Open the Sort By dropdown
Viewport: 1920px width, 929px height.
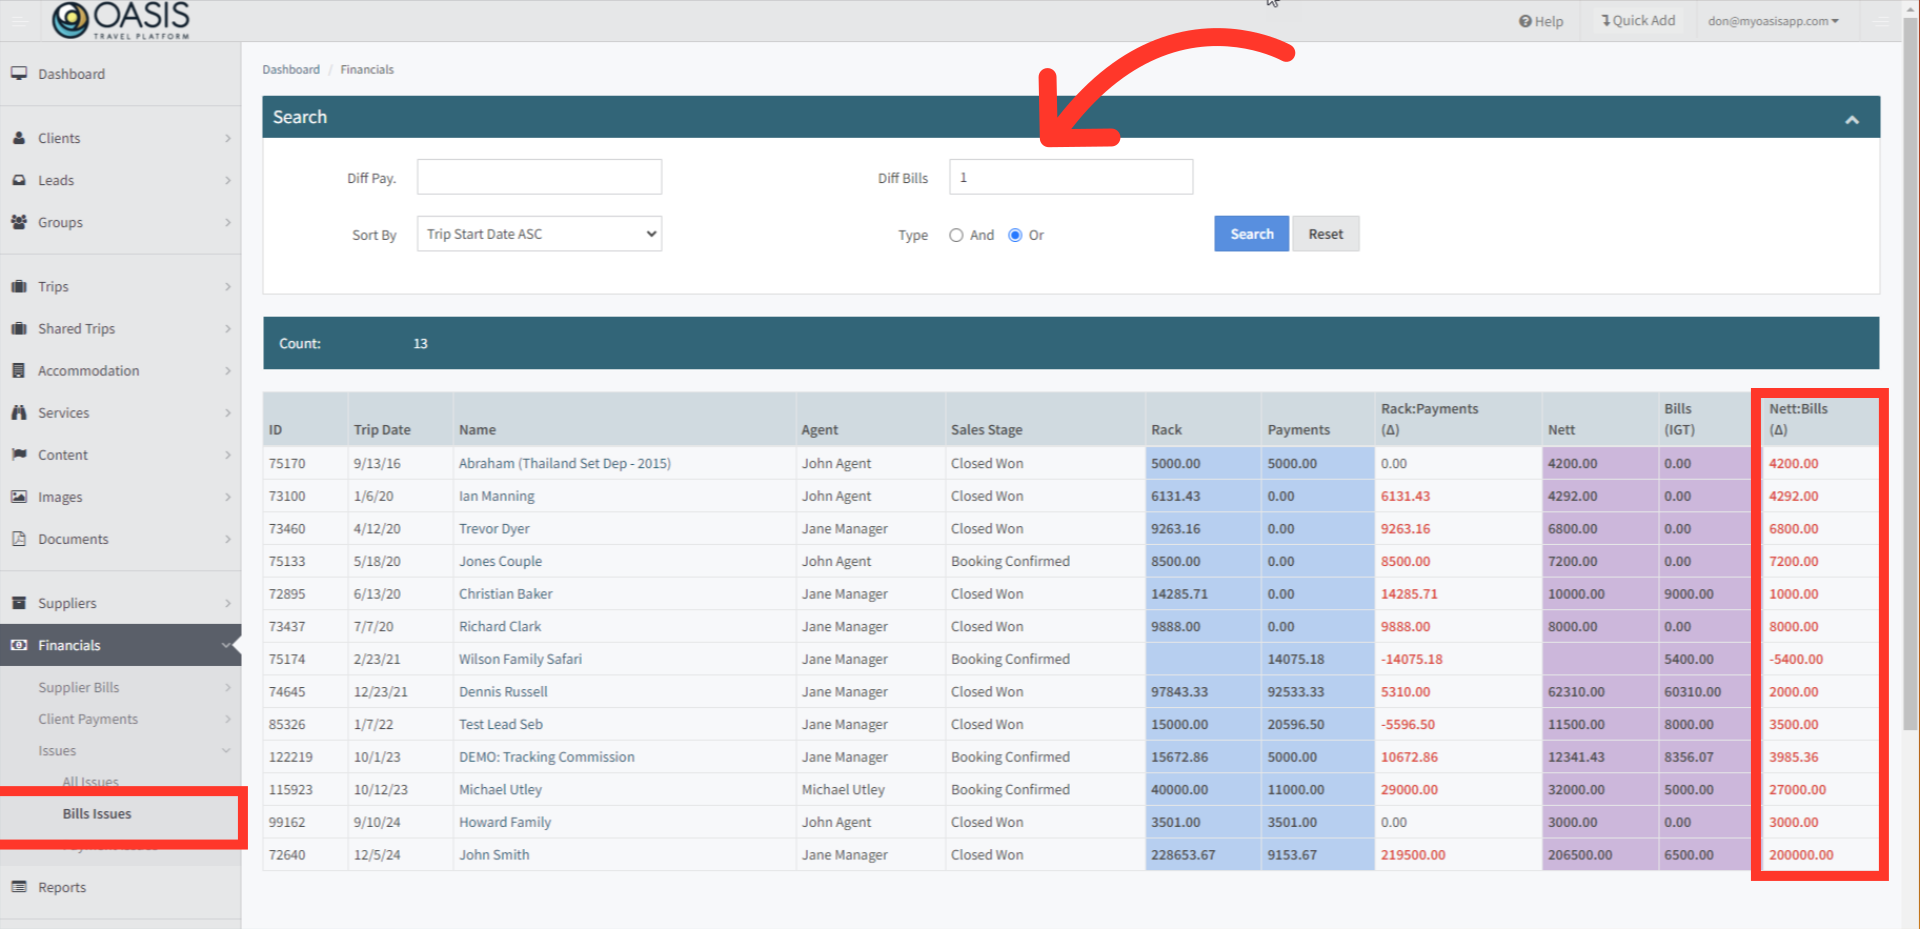tap(539, 234)
